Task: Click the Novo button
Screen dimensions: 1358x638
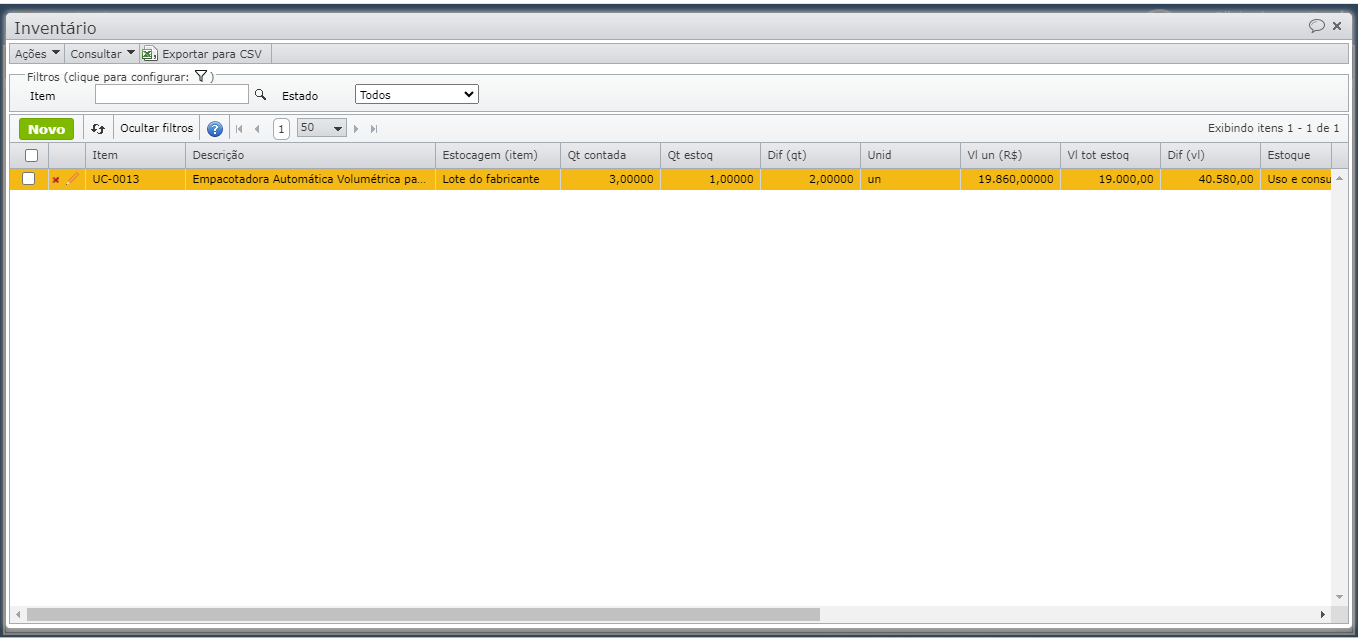Action: 46,129
